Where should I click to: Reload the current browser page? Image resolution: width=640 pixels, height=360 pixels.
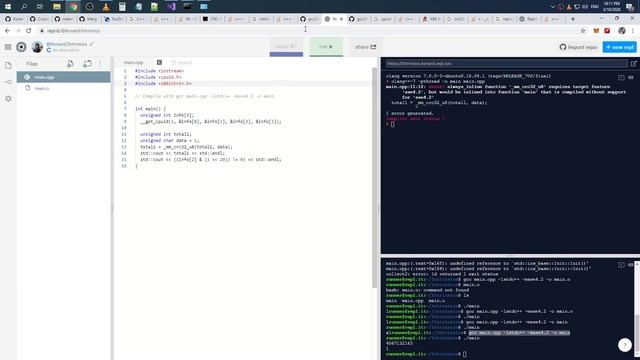coord(29,31)
